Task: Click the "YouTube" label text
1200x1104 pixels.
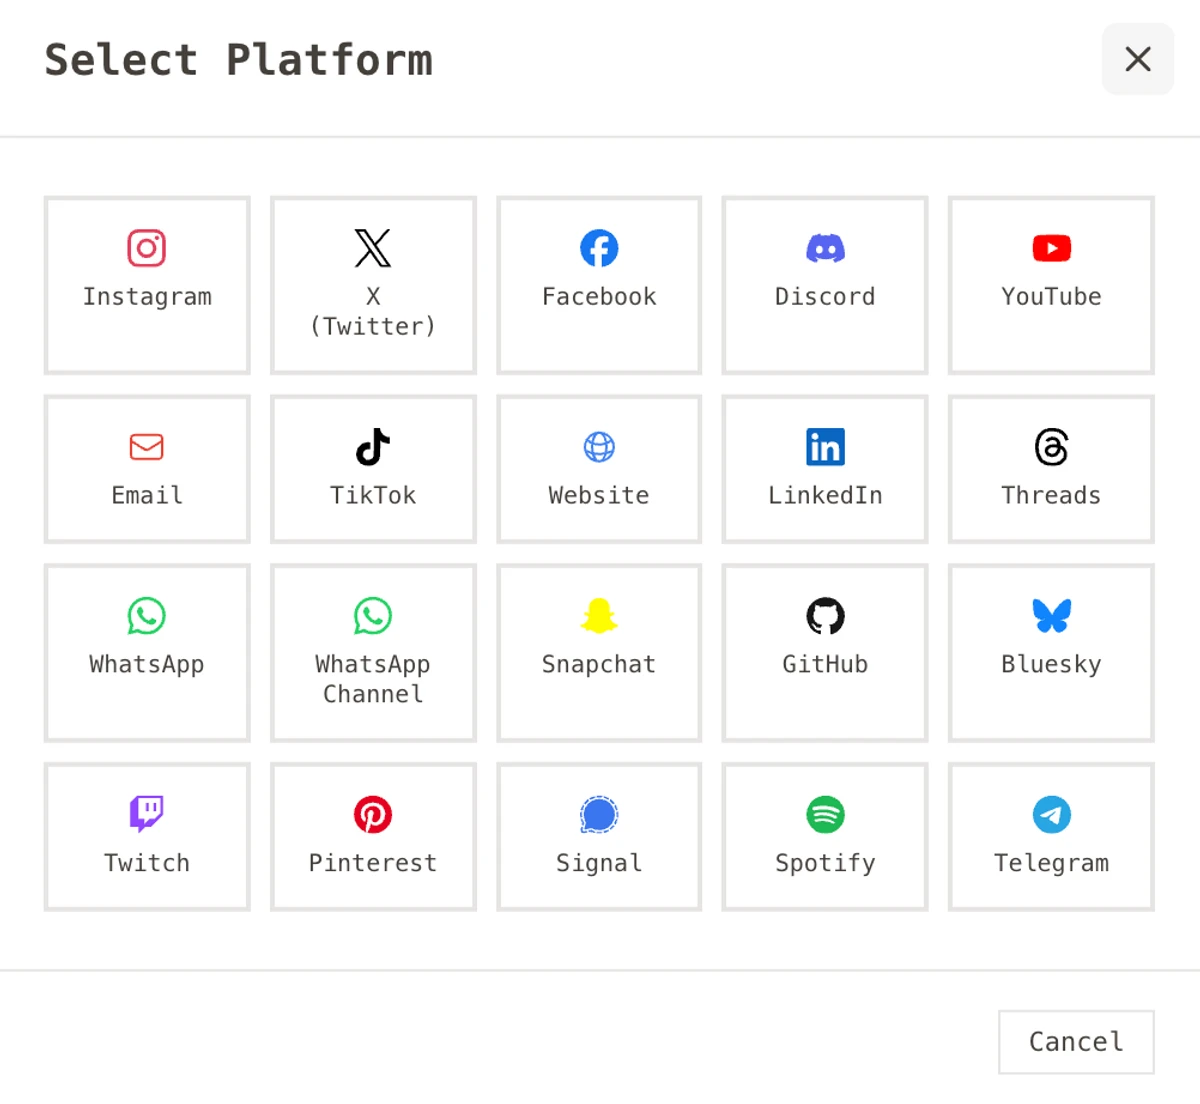Action: click(x=1051, y=297)
